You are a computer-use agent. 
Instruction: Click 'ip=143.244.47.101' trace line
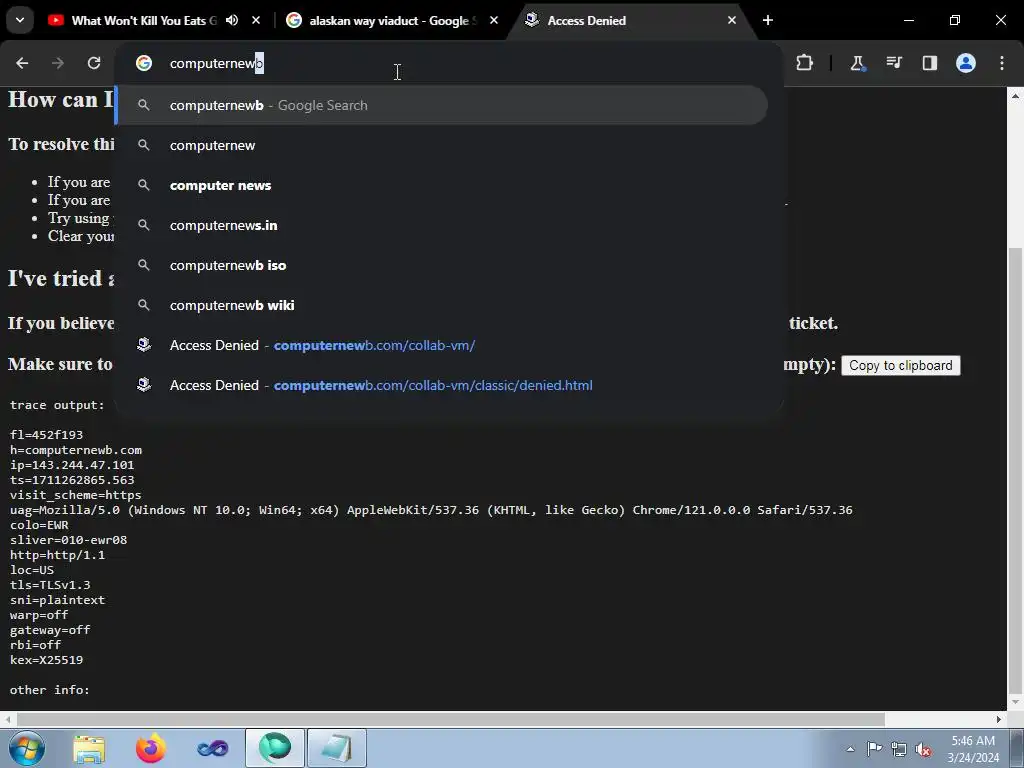click(x=72, y=465)
